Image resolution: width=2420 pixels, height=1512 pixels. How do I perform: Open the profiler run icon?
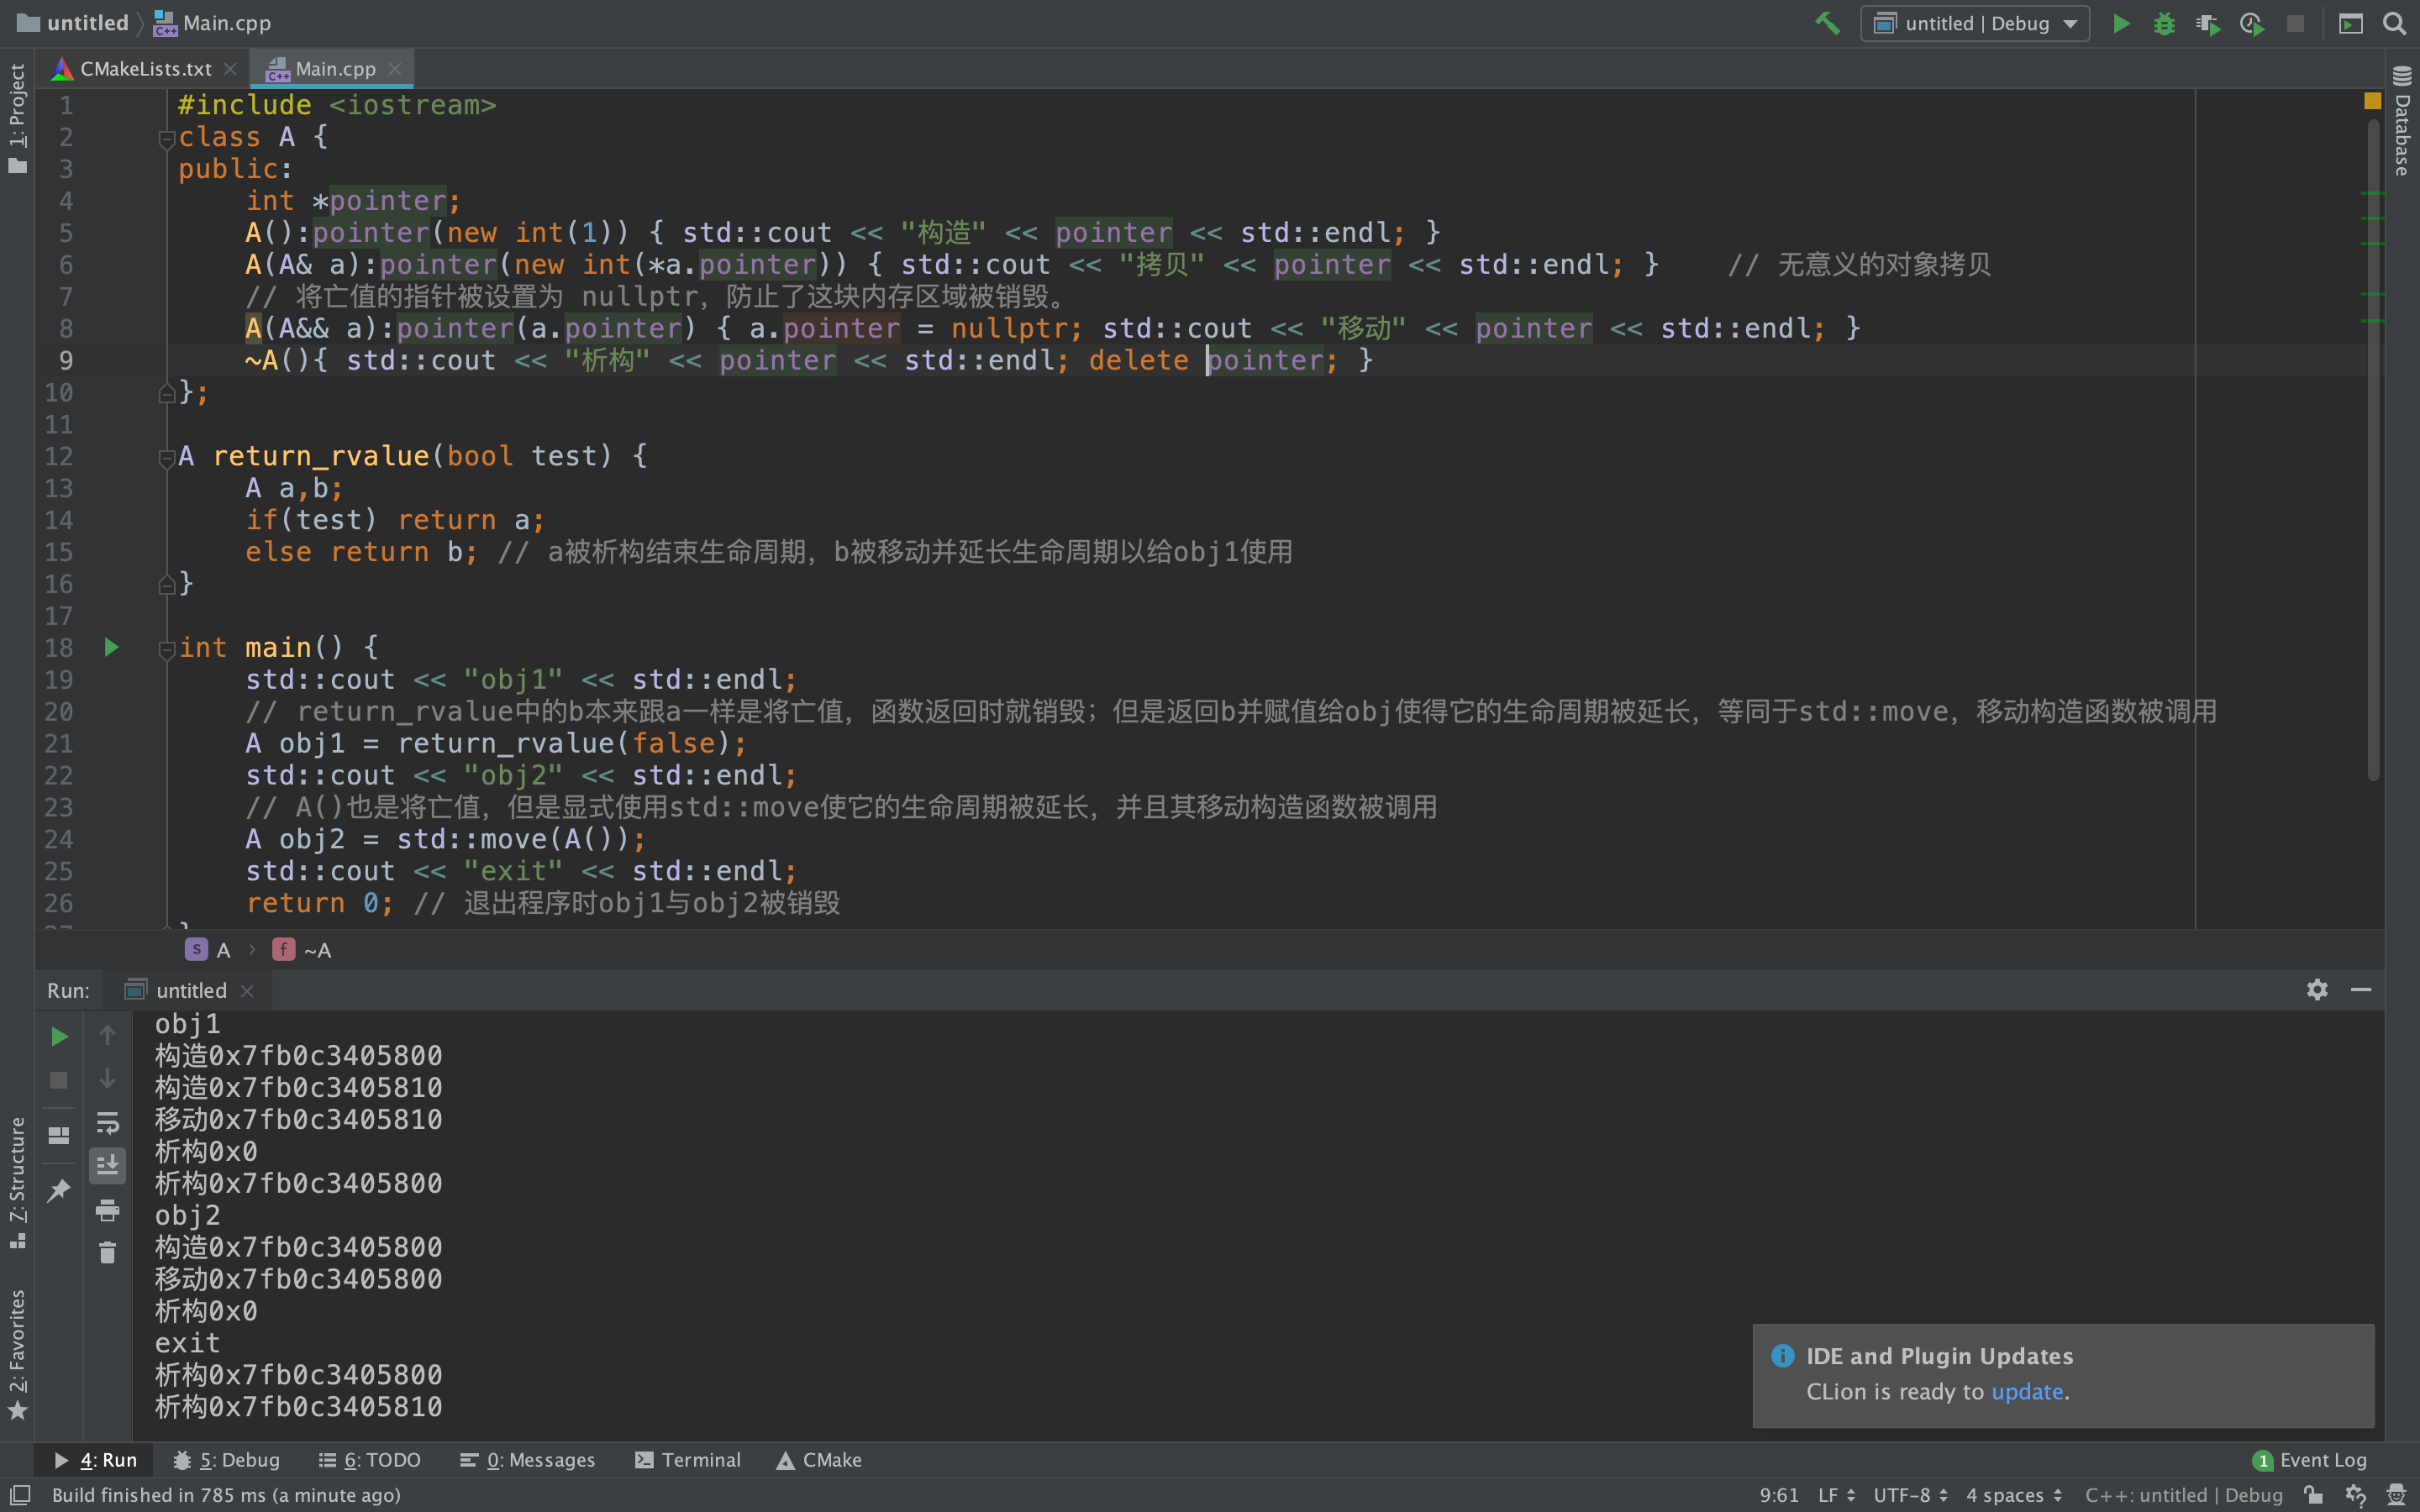(2252, 23)
